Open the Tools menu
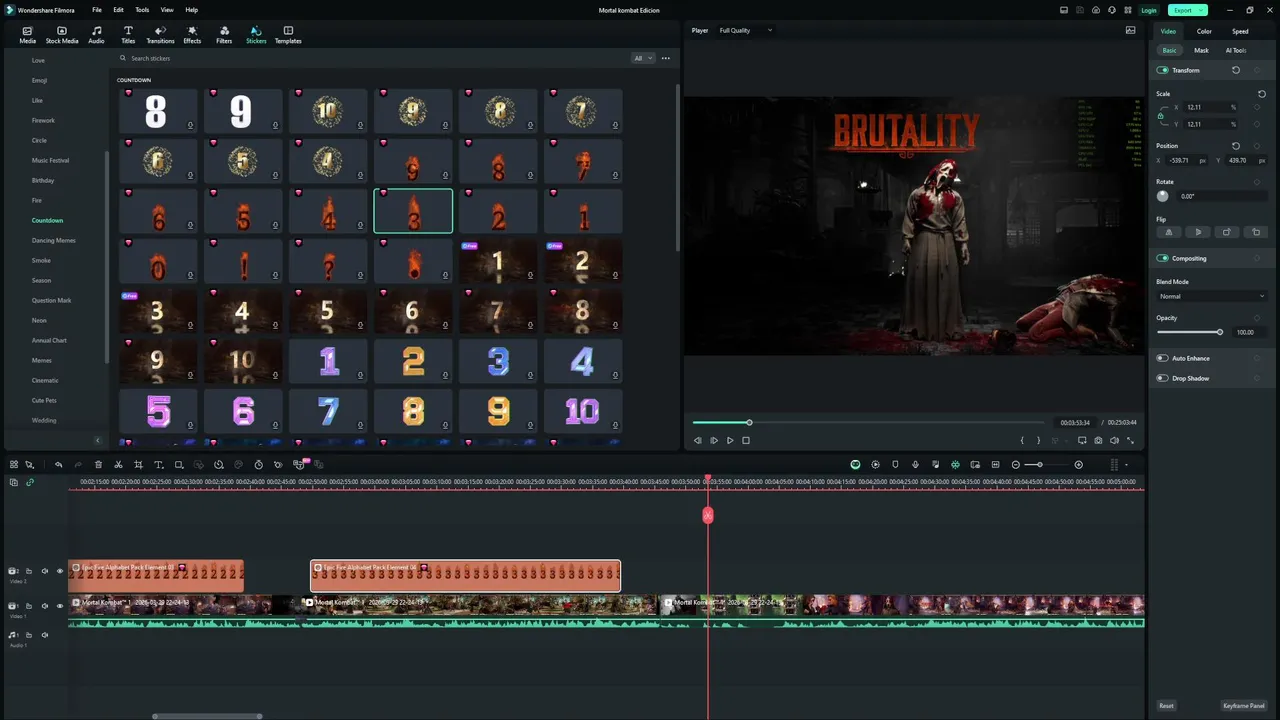This screenshot has height=720, width=1280. click(142, 10)
